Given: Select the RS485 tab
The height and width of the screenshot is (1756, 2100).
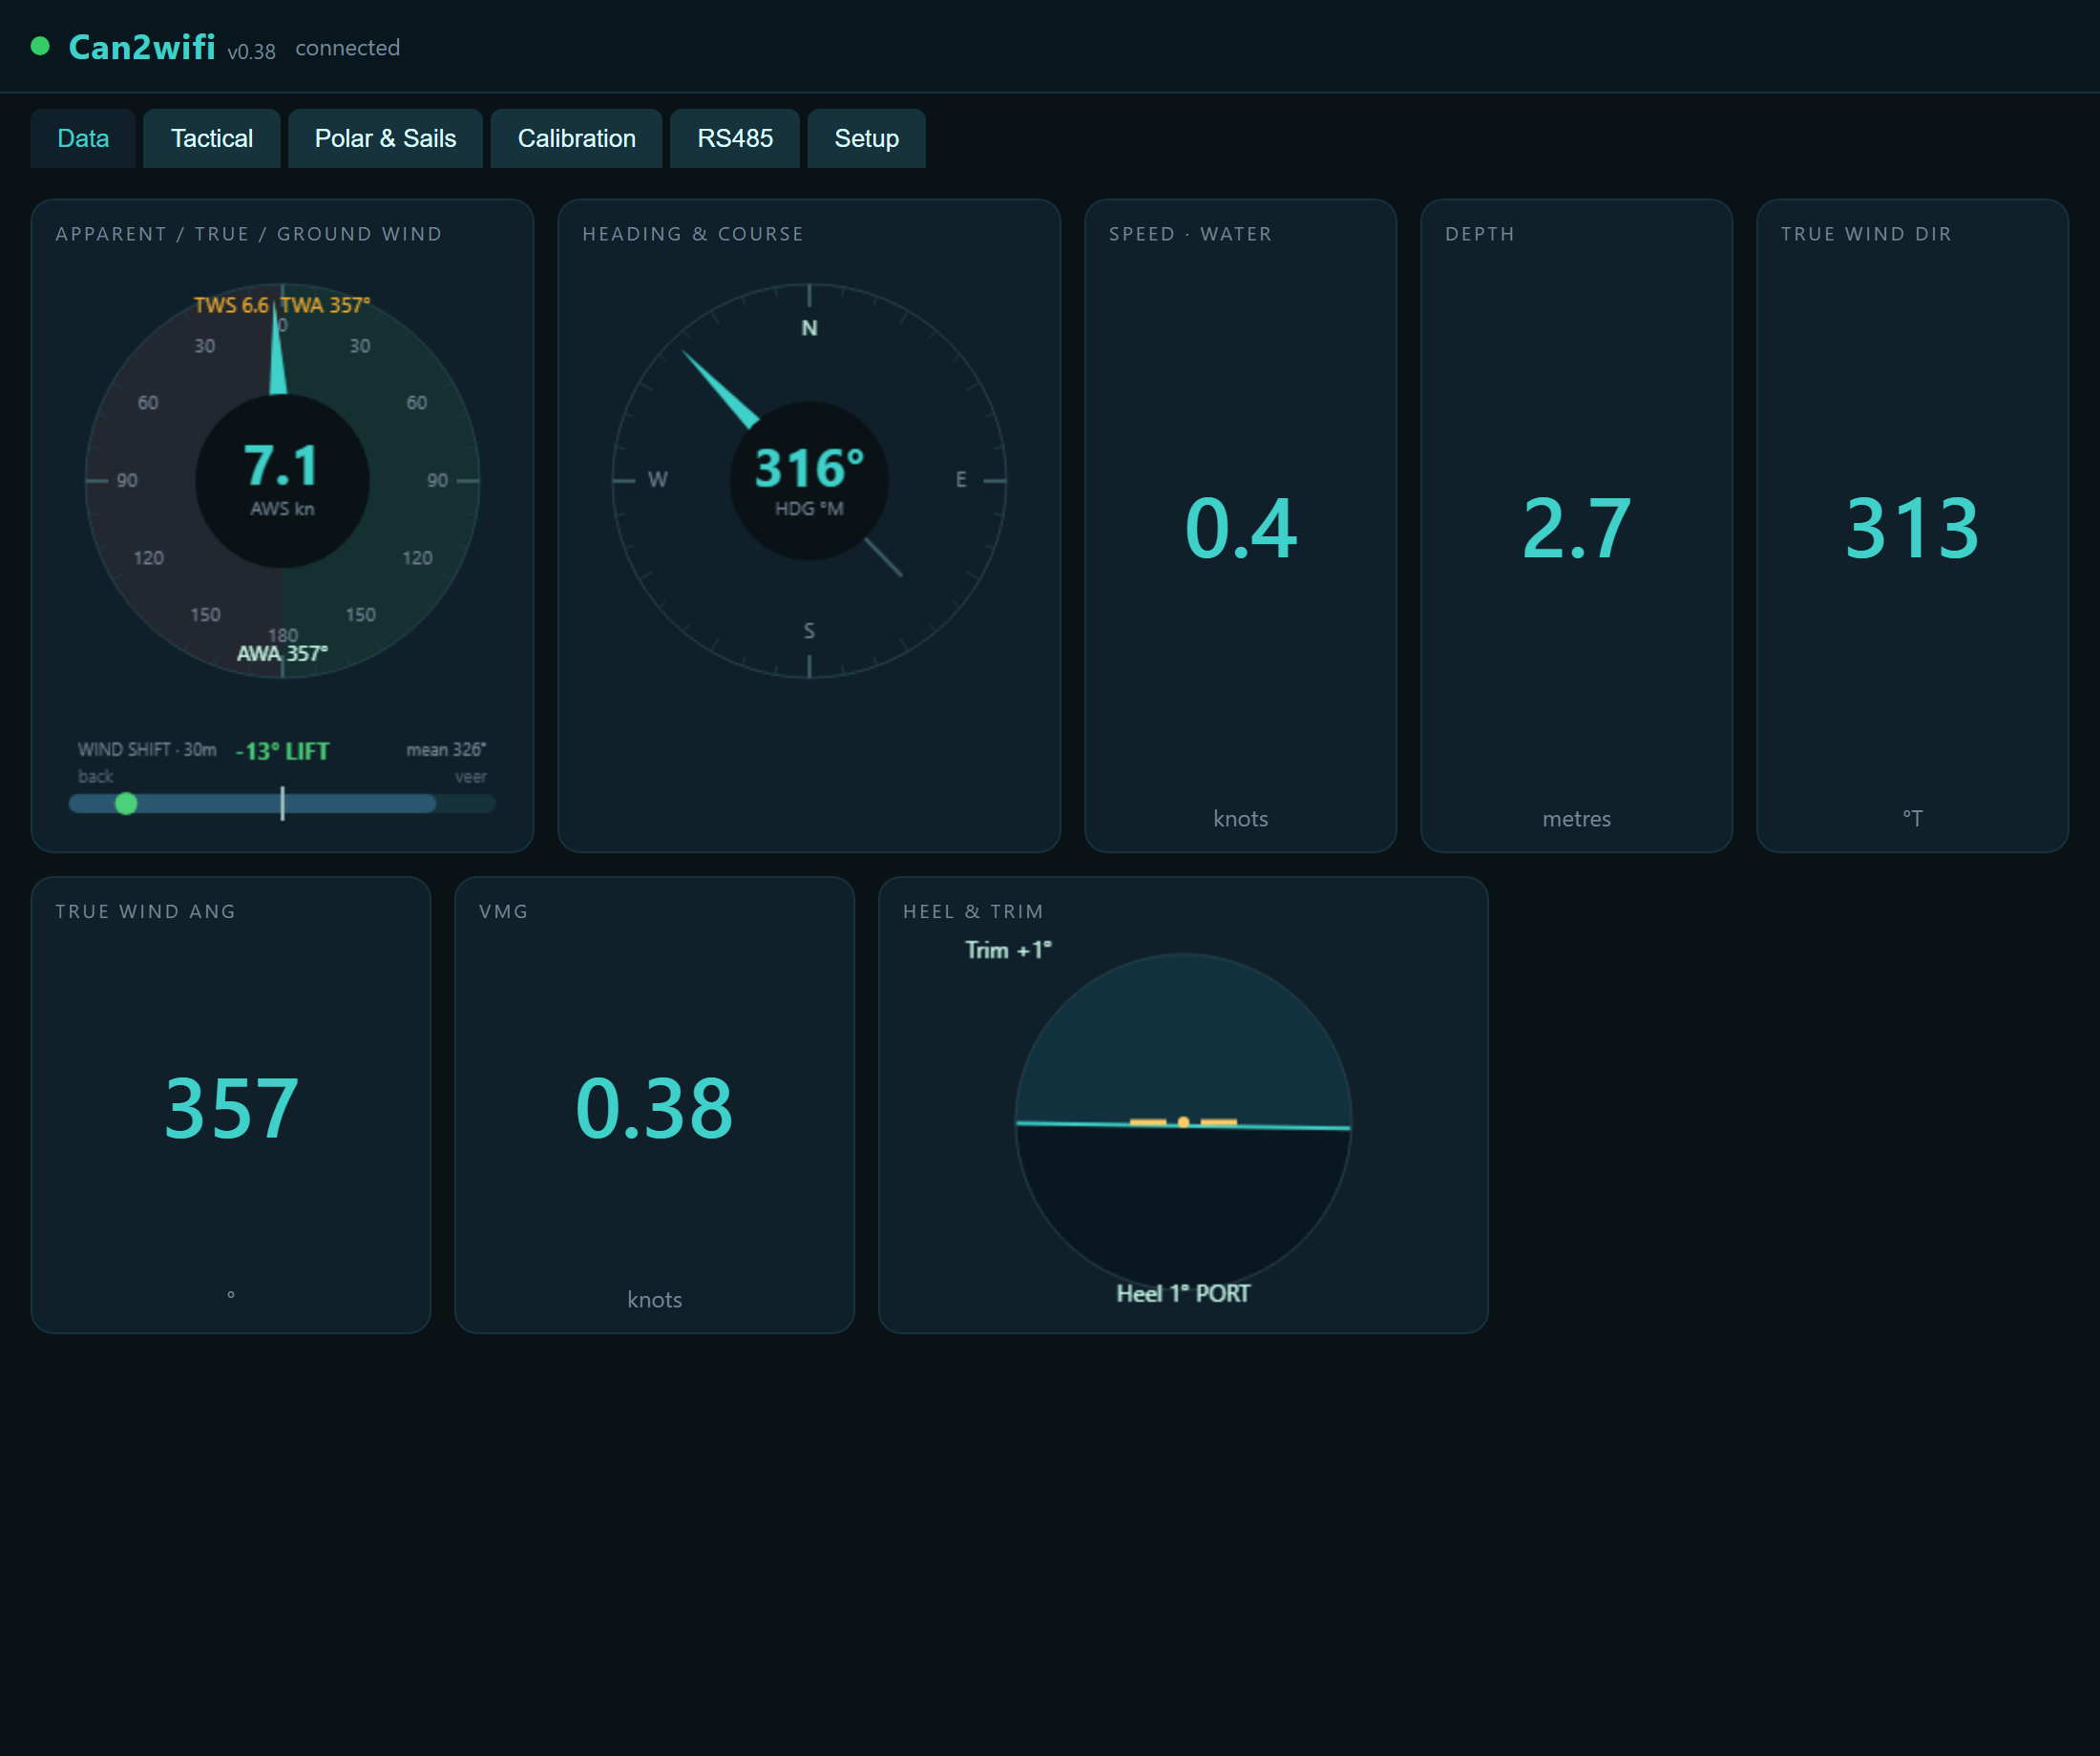Looking at the screenshot, I should 735,138.
